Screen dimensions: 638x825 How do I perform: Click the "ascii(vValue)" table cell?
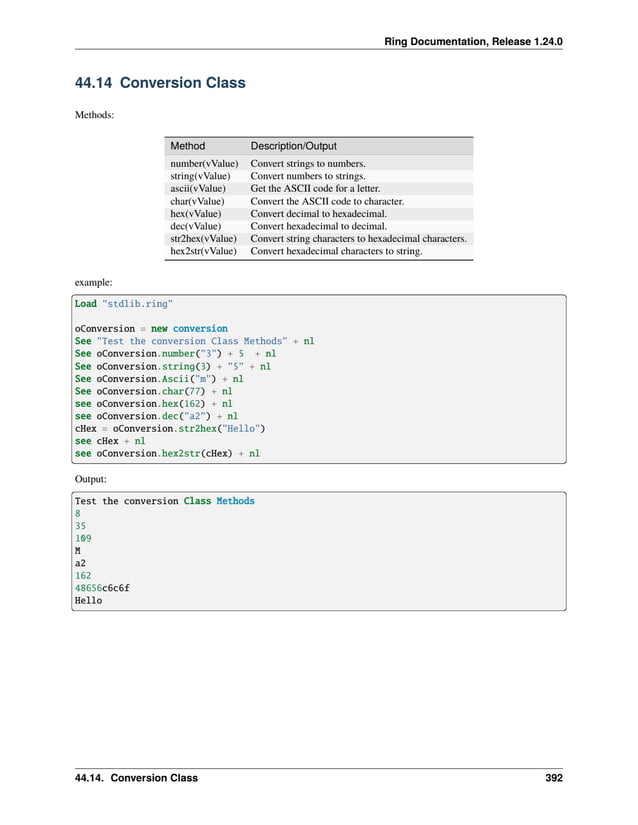click(x=198, y=188)
